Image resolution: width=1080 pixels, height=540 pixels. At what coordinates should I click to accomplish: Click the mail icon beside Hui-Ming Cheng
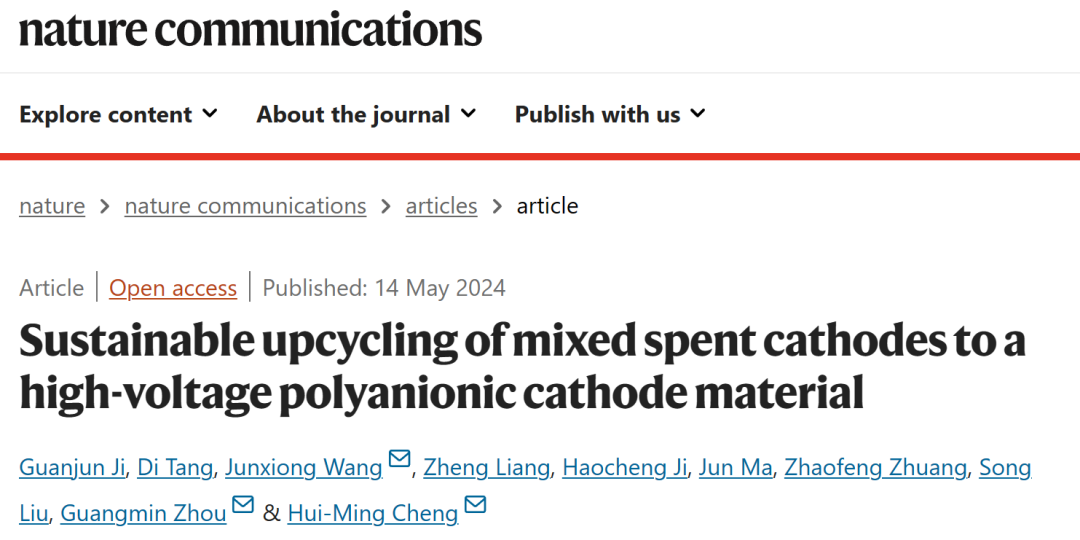click(x=475, y=504)
